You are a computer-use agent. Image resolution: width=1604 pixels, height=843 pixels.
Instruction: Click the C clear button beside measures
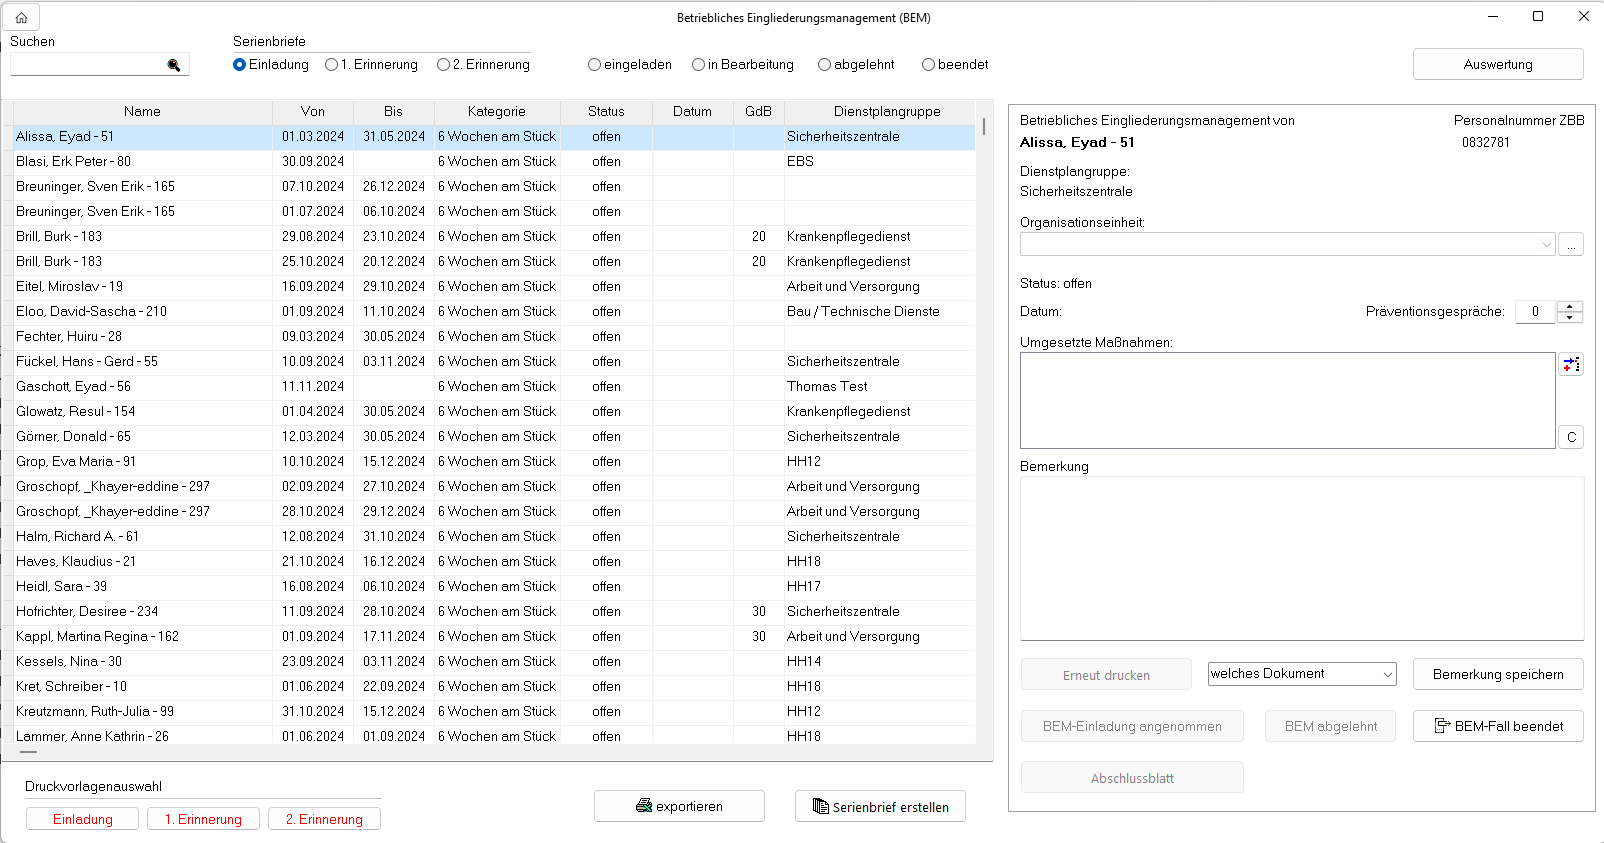click(1570, 437)
